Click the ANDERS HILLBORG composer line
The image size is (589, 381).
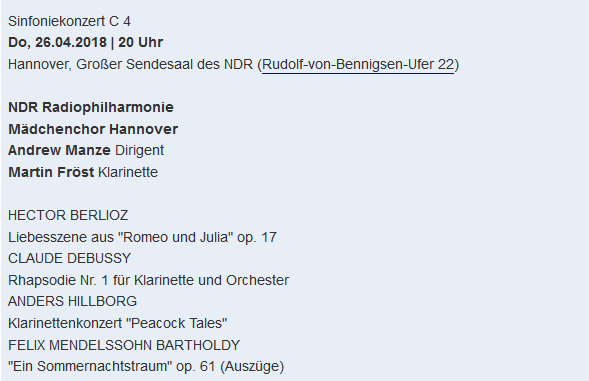pos(72,301)
